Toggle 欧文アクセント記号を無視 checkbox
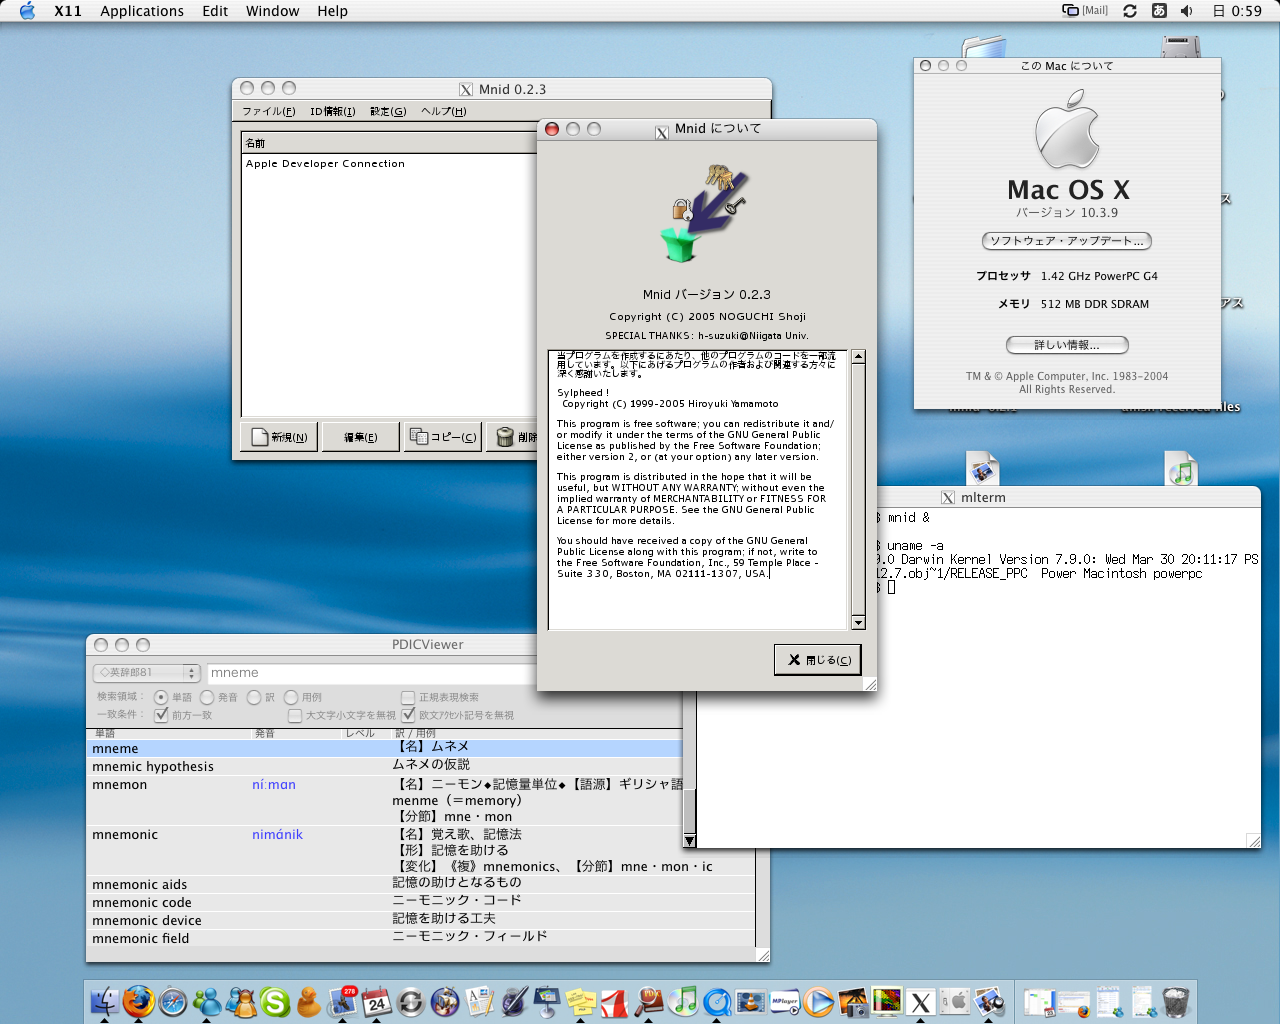Screen dimensions: 1280x1024 pos(408,715)
